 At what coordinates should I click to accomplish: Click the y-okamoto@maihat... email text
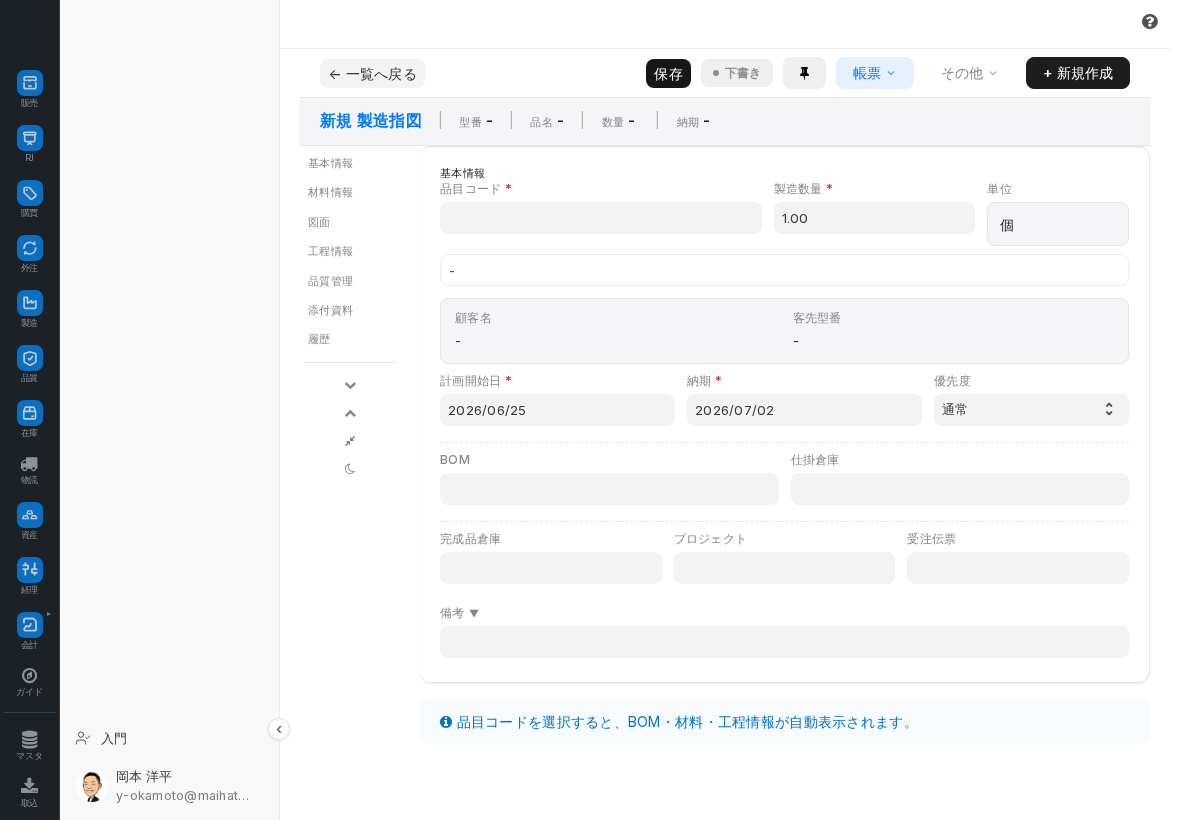pyautogui.click(x=182, y=796)
